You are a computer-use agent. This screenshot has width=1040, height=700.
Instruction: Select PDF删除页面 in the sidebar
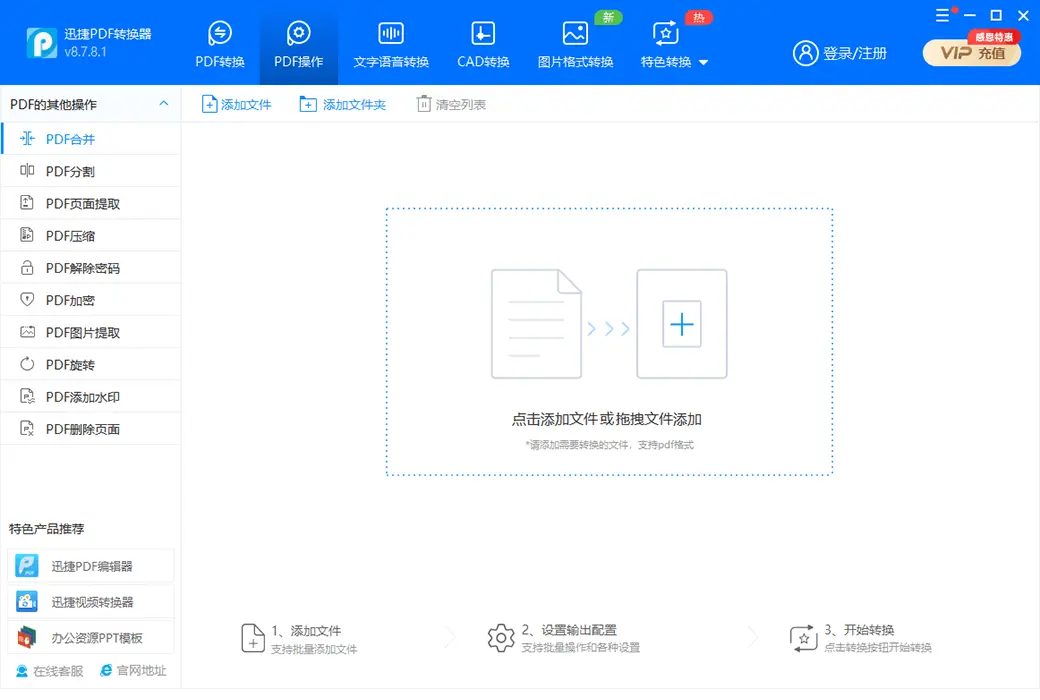pos(91,429)
